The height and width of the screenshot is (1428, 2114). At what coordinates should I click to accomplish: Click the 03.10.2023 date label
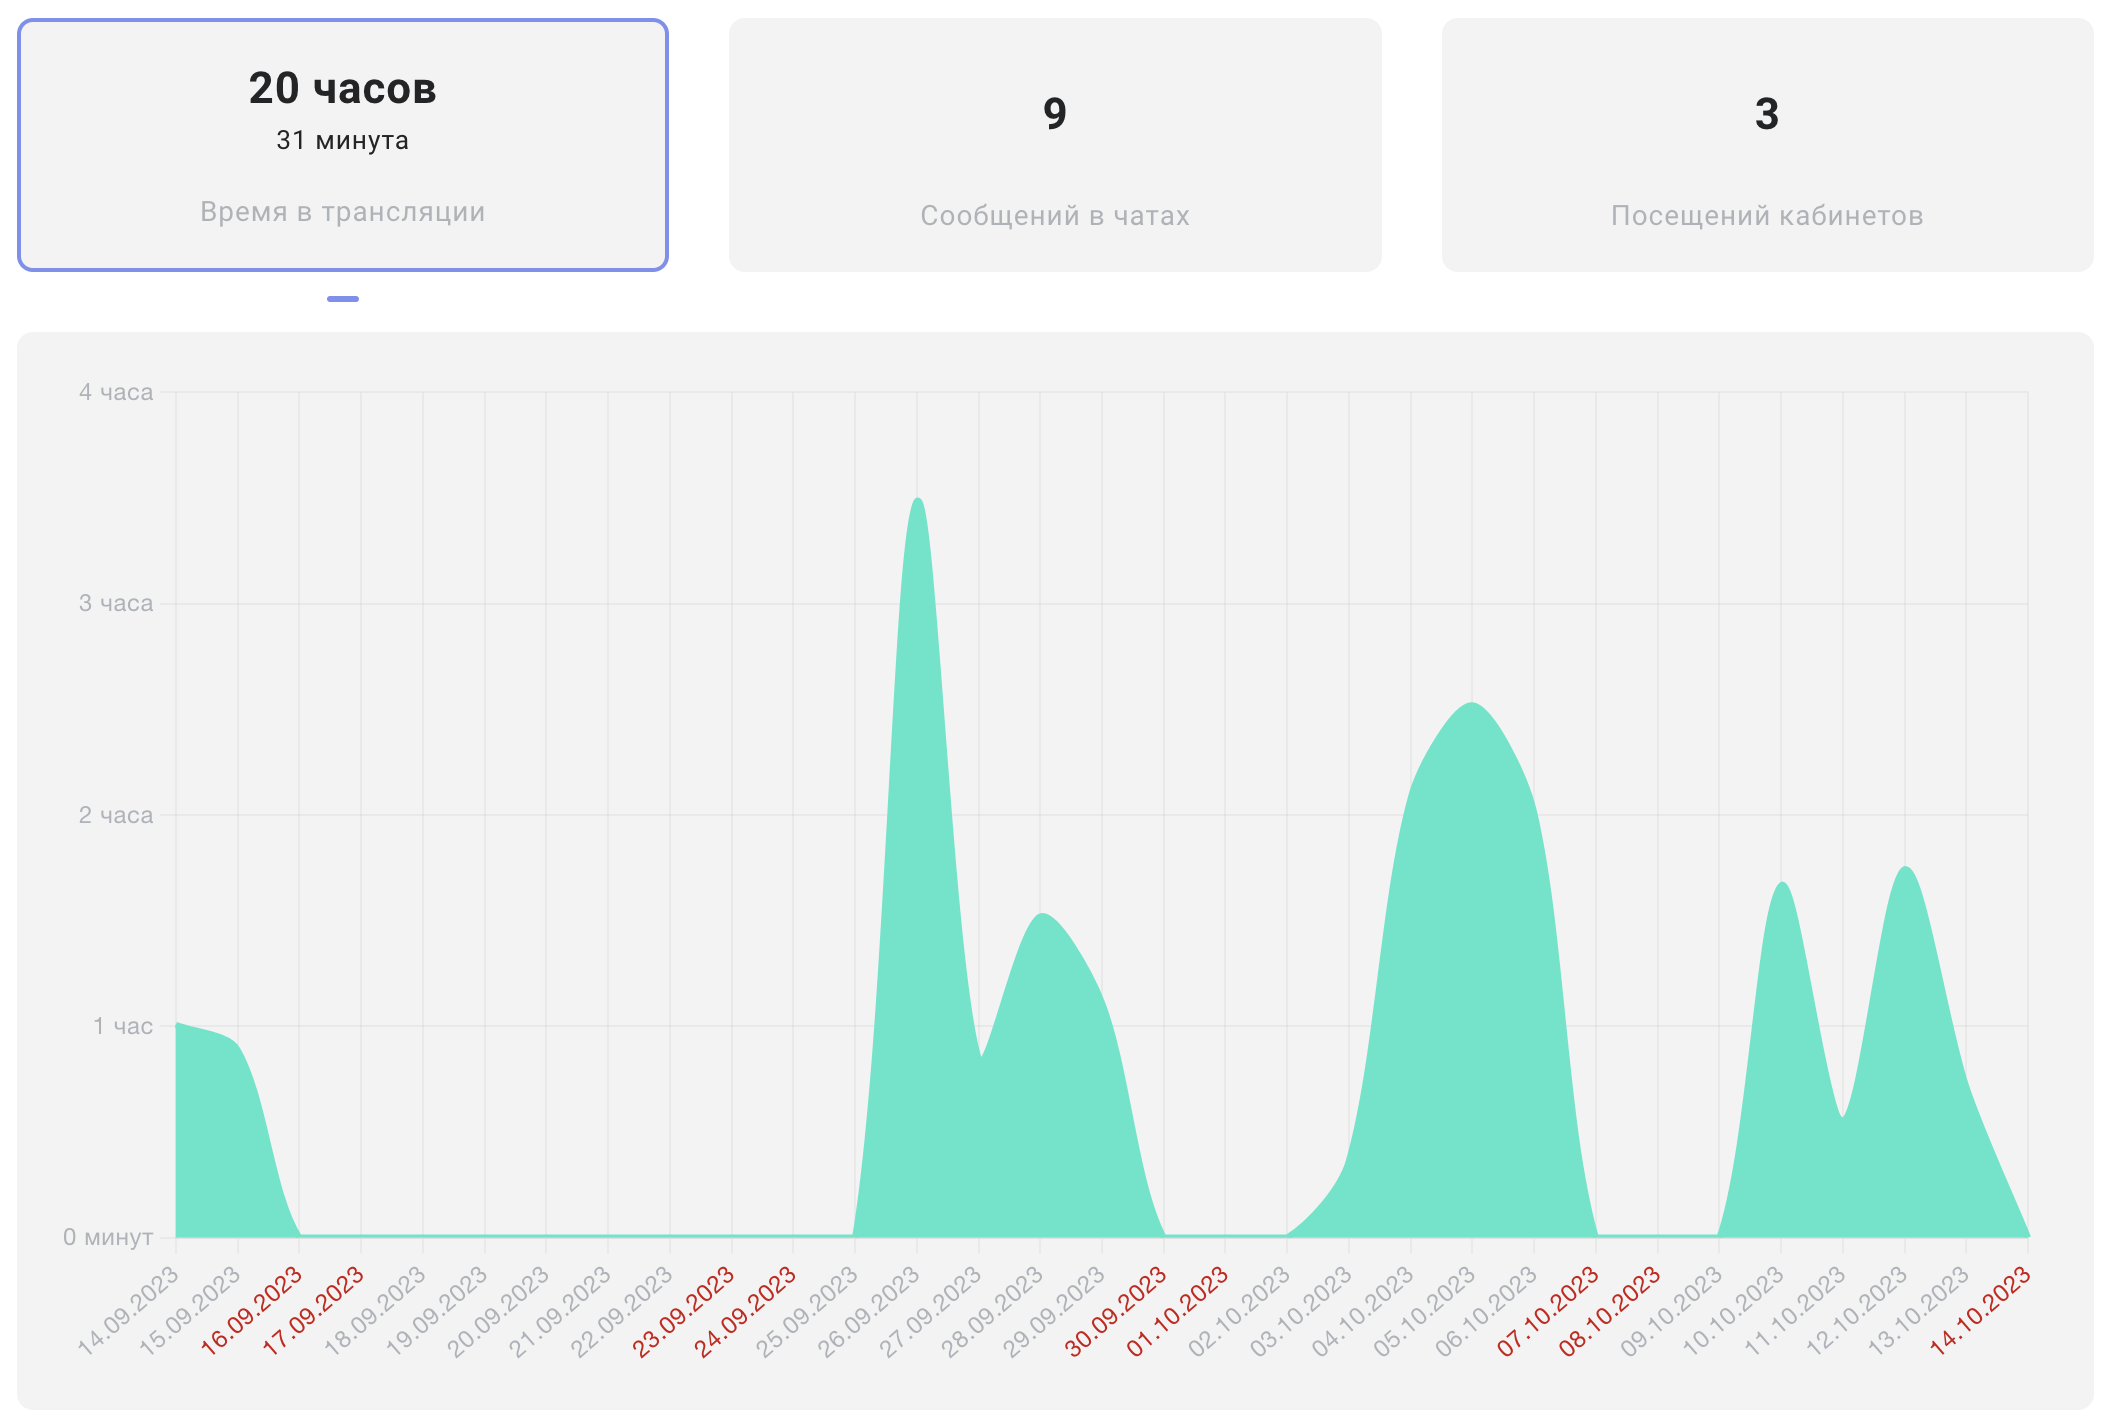[1302, 1311]
